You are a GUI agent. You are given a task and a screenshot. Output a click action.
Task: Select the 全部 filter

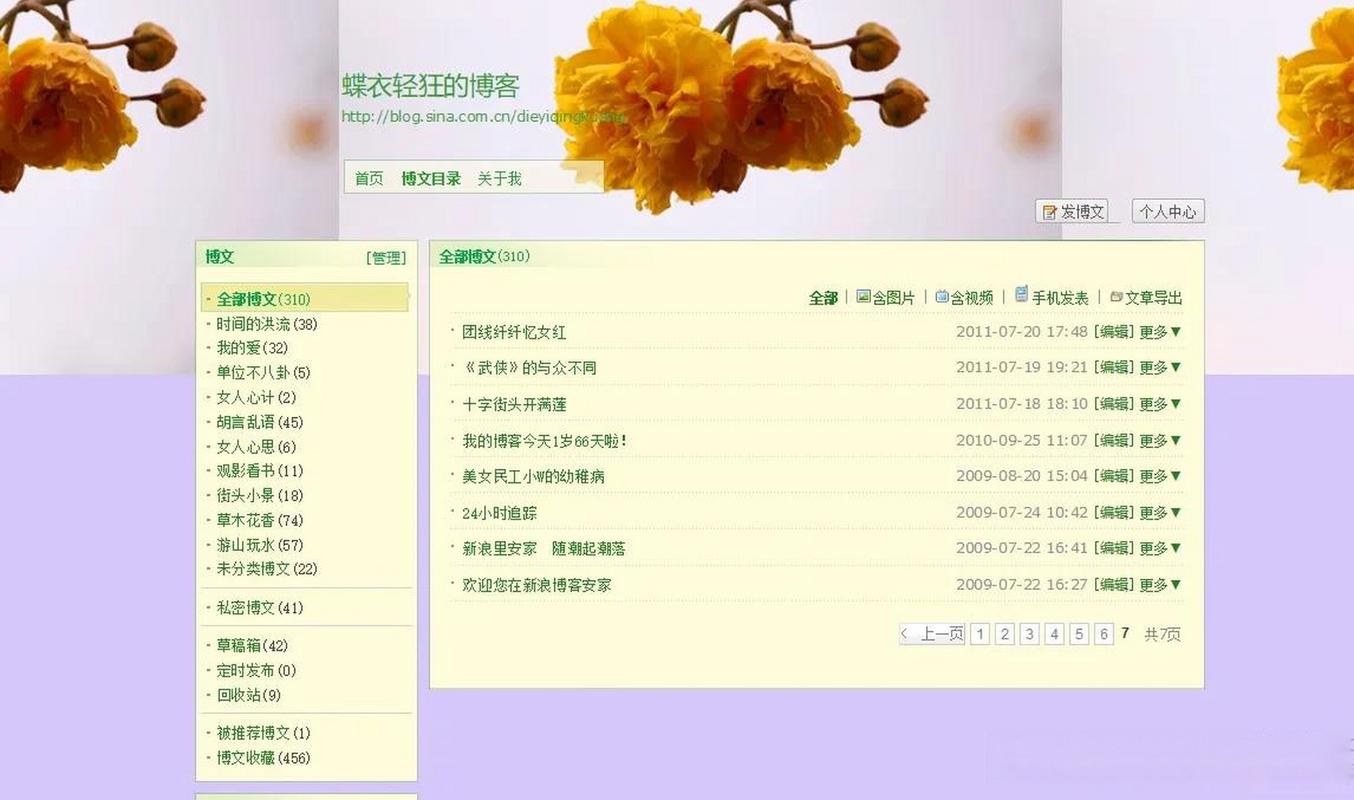[823, 298]
